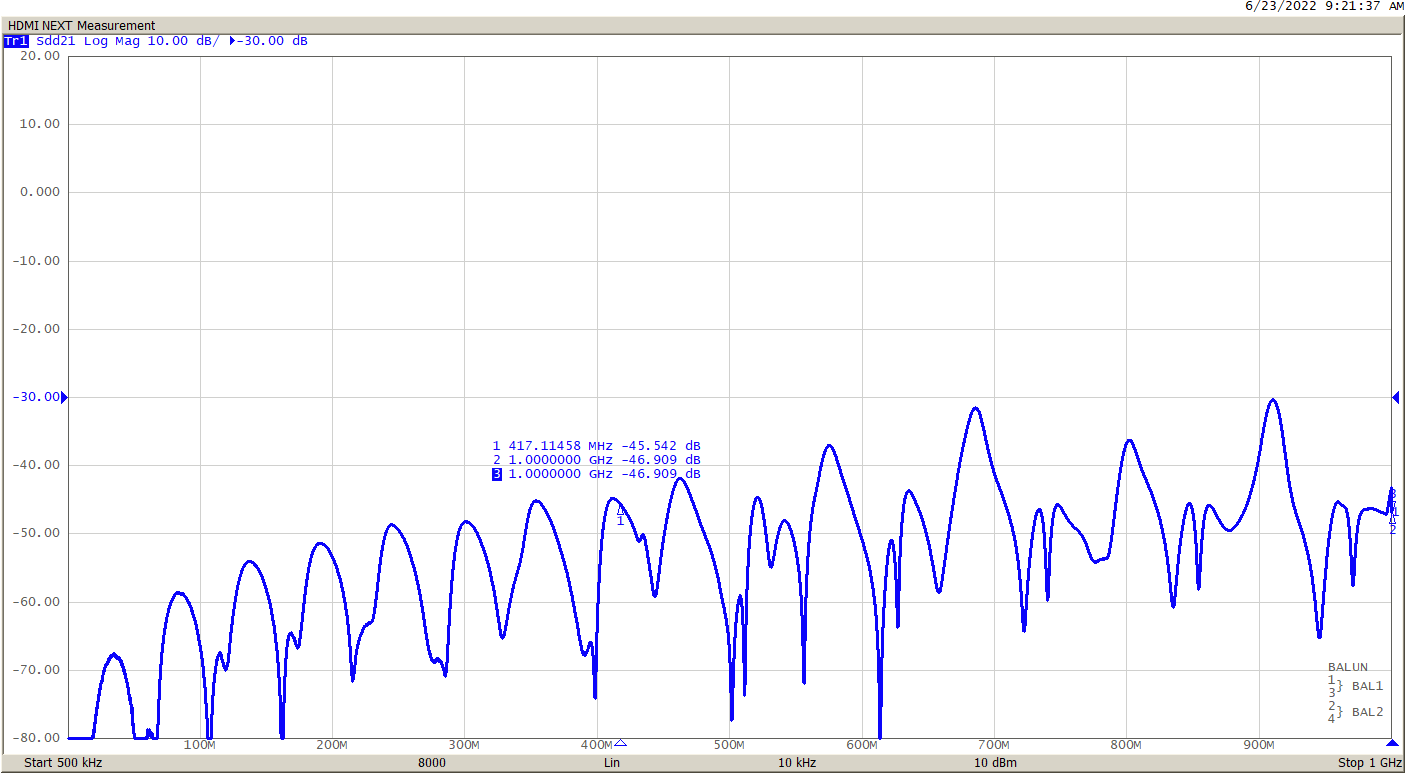
Task: Click the -60.00 y-axis label
Action: (36, 602)
